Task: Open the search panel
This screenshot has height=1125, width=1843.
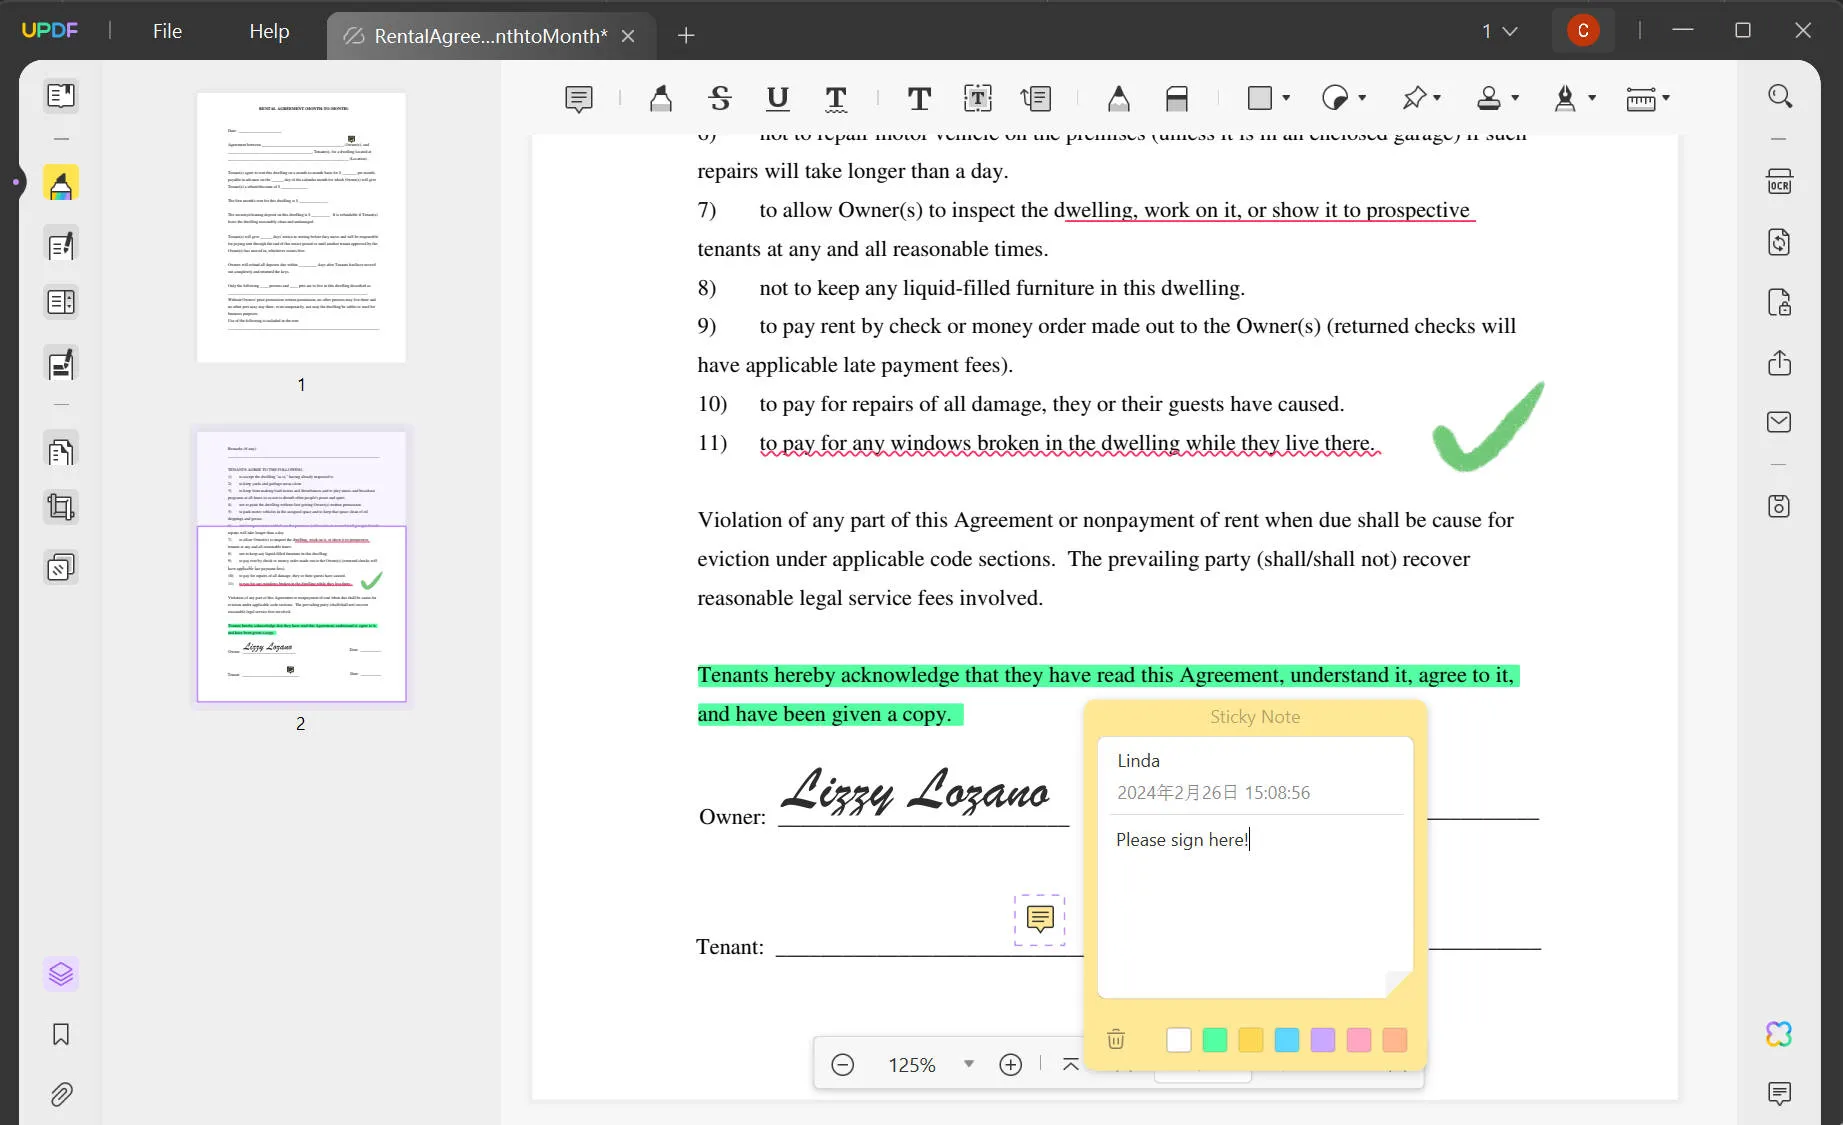Action: coord(1780,96)
